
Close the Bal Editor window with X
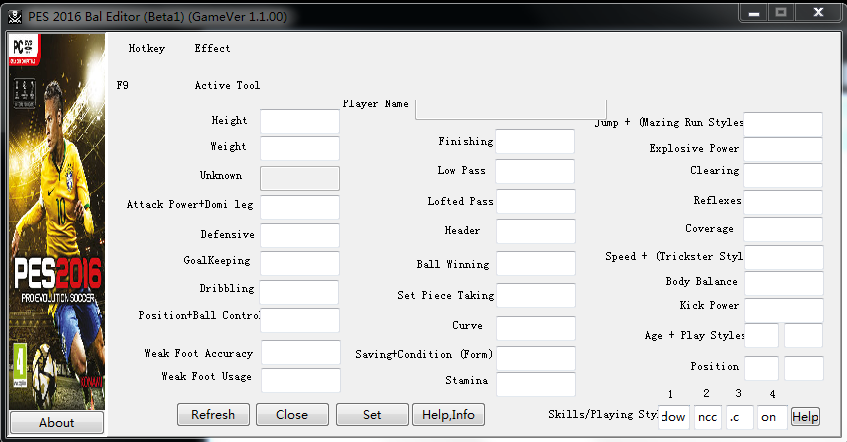[x=818, y=12]
